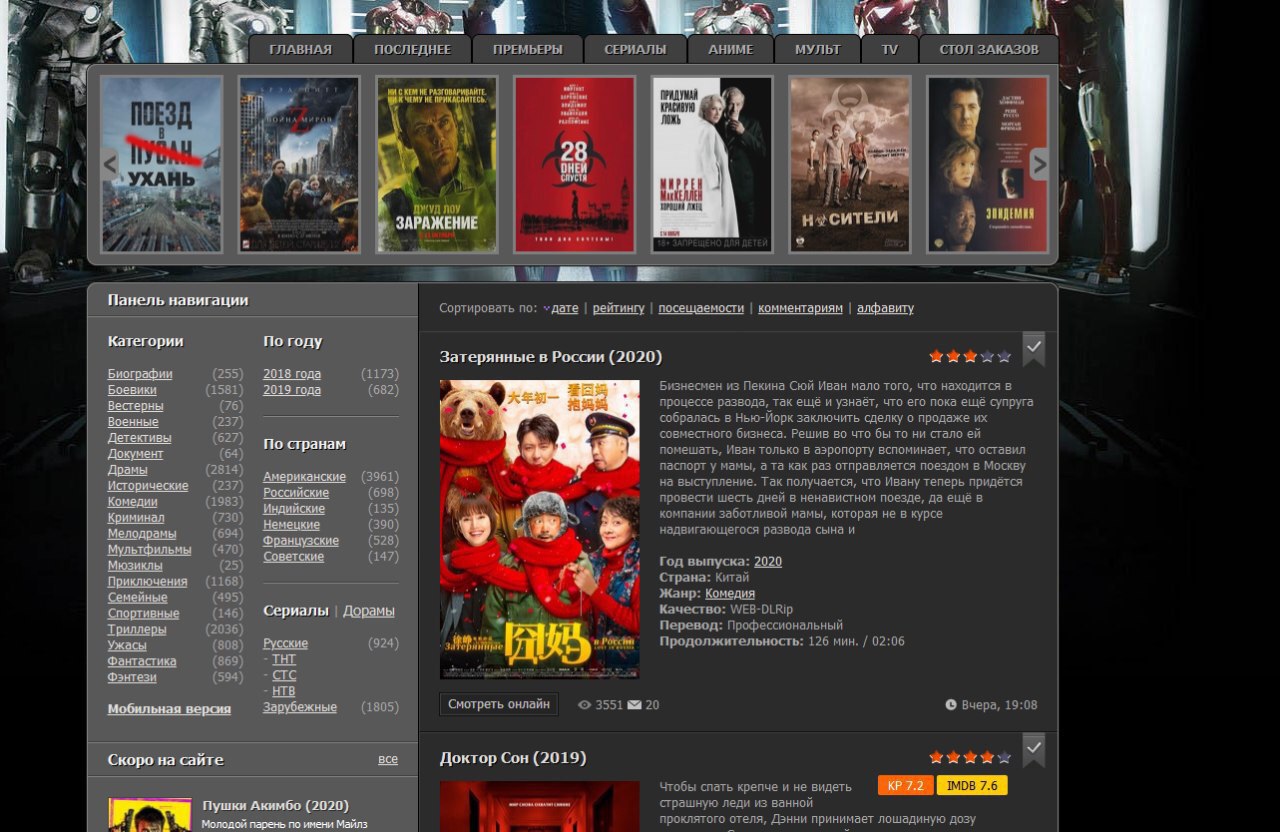Viewport: 1280px width, 832px height.
Task: Open the Эпидемия movie poster
Action: tap(988, 164)
